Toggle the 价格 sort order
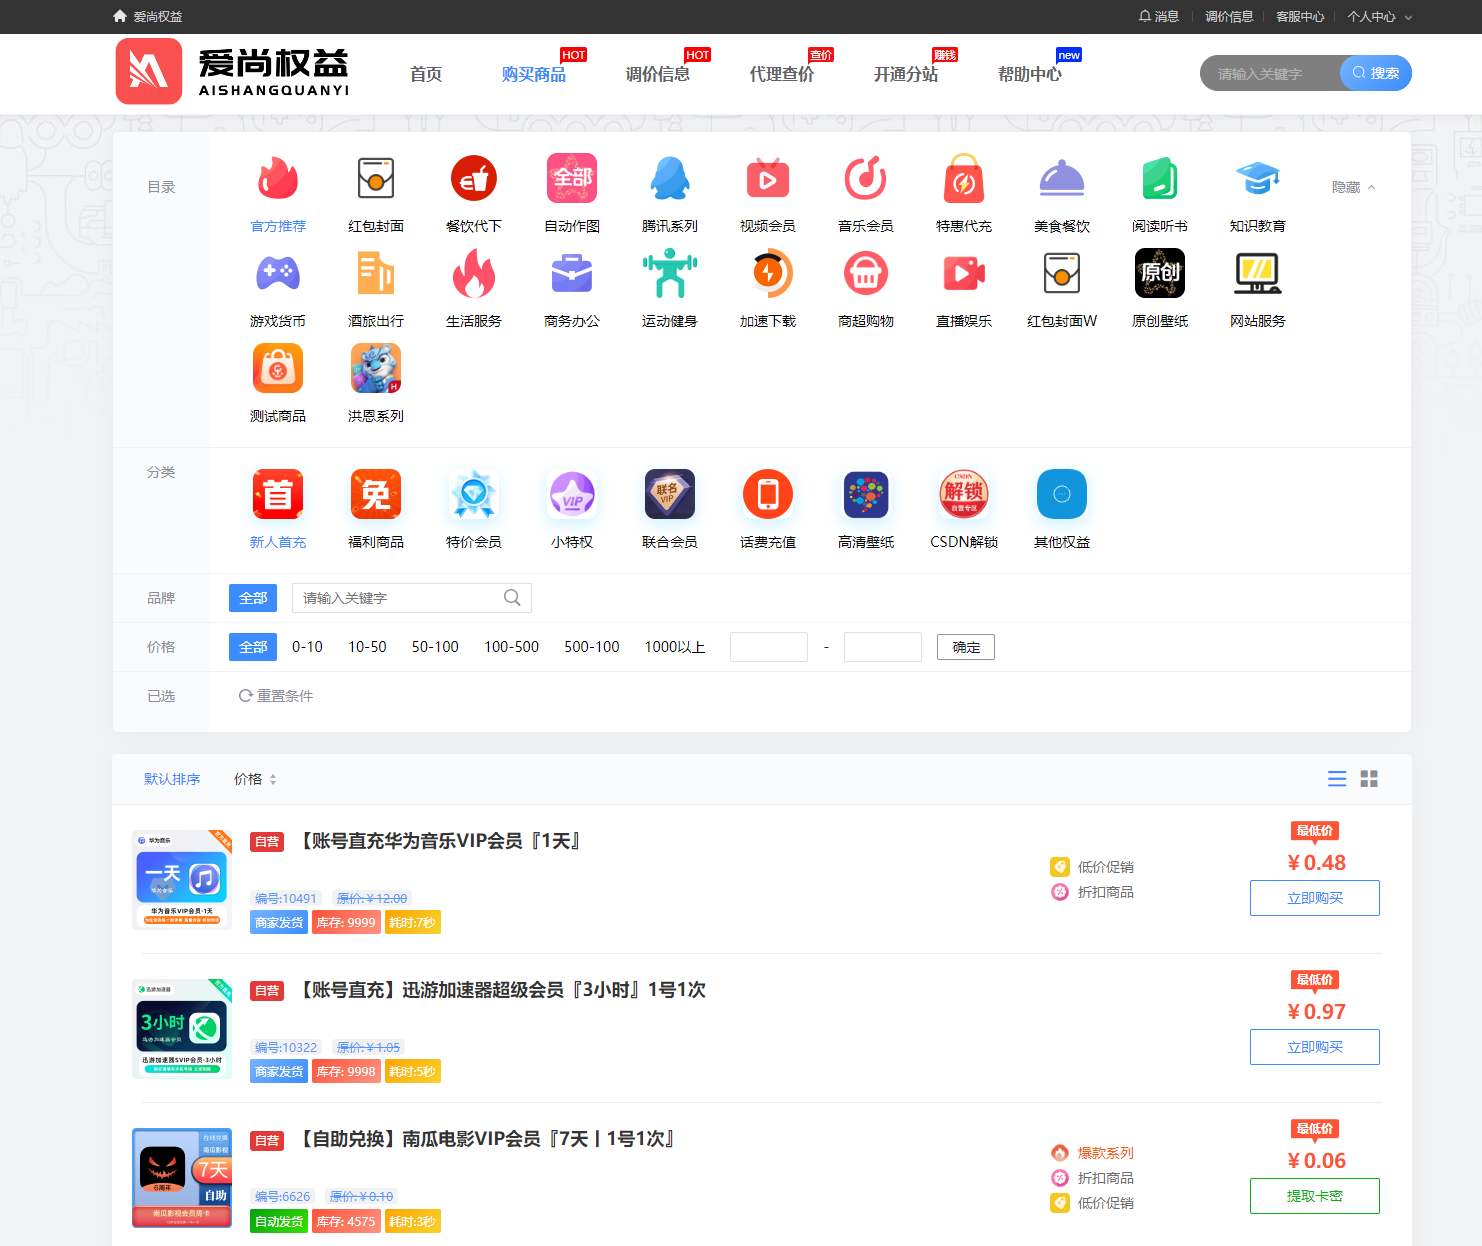 click(253, 779)
